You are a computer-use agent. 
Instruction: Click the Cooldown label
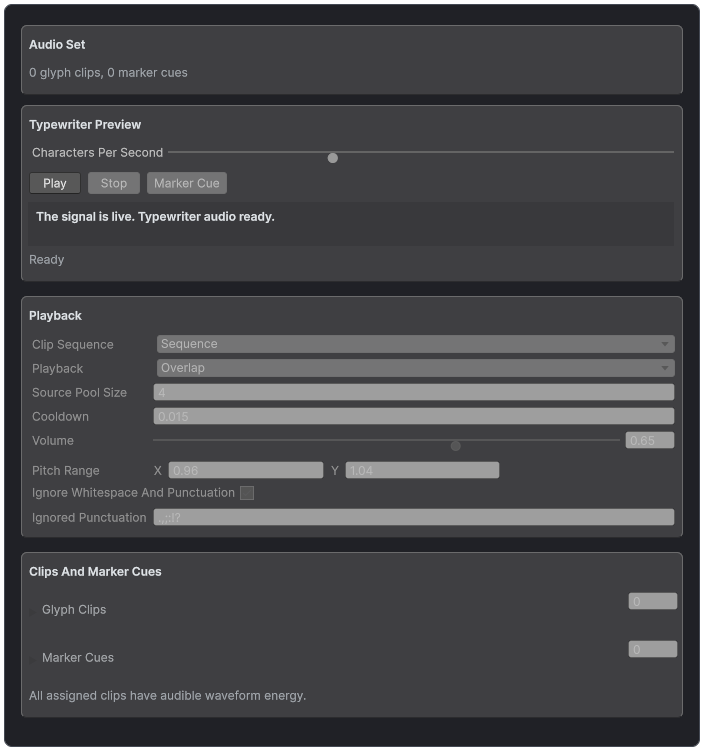[x=60, y=417]
